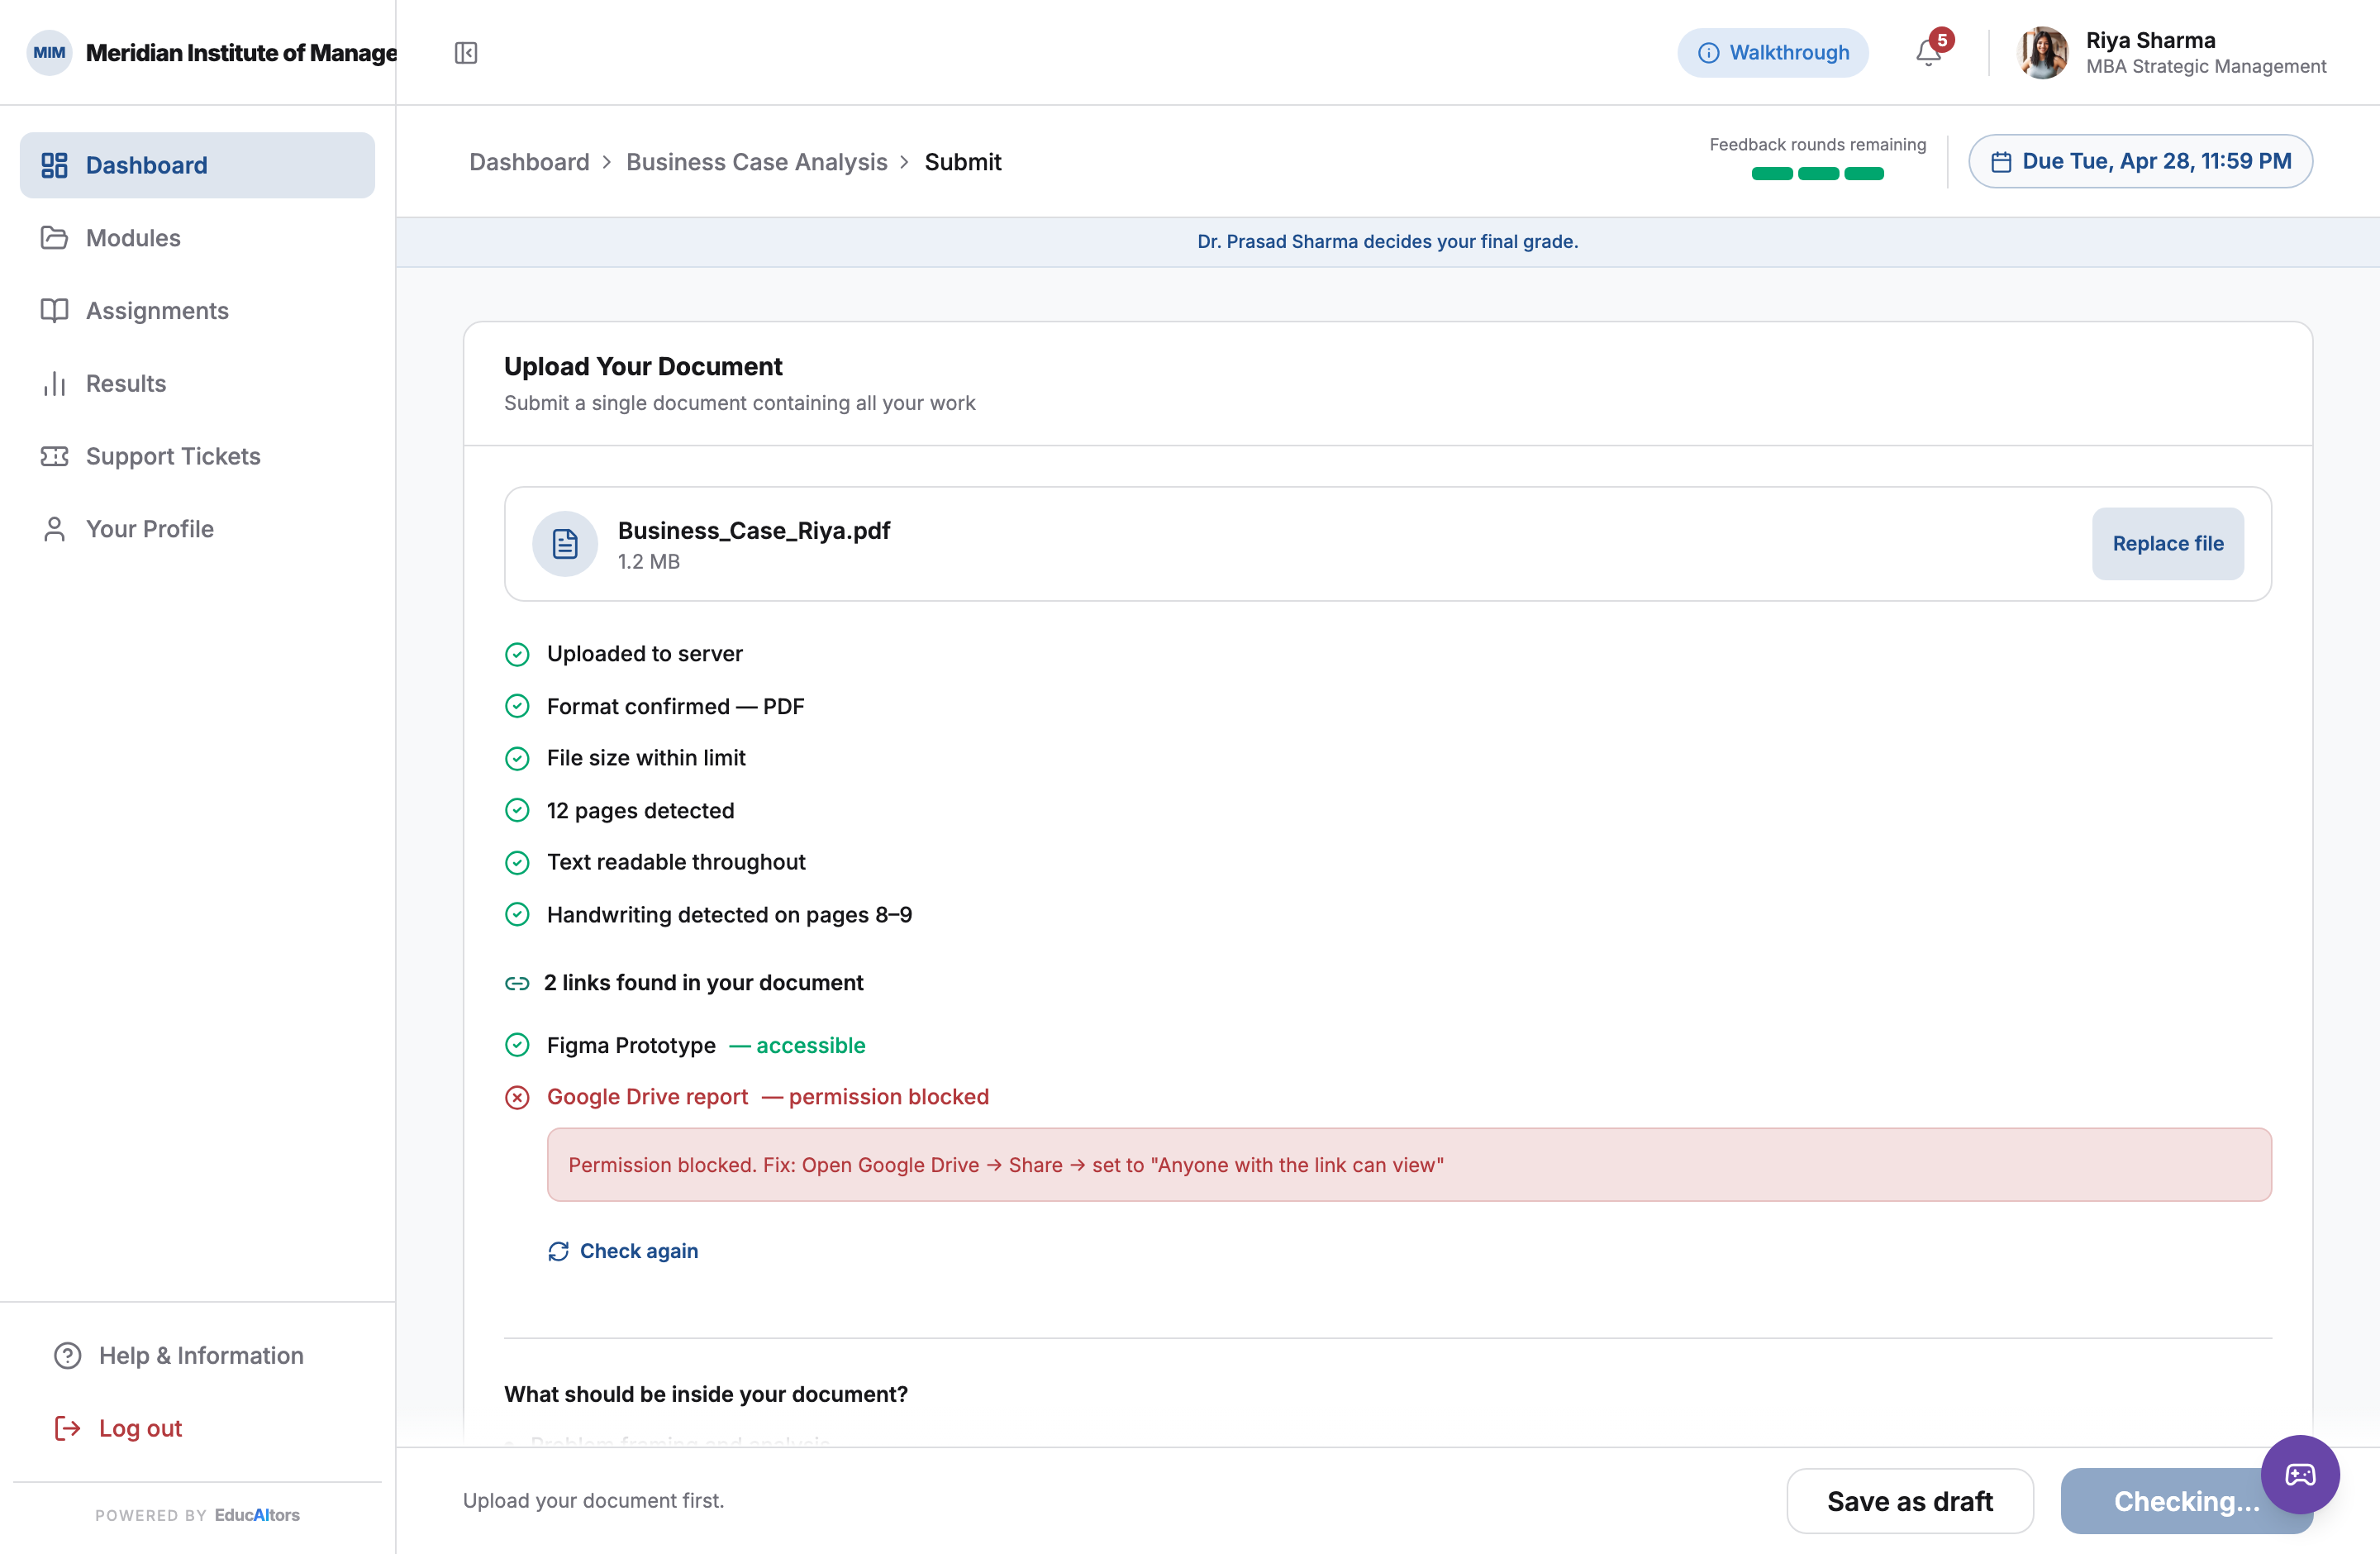Open Riya Sharma's profile avatar
This screenshot has height=1554, width=2380.
click(2043, 53)
